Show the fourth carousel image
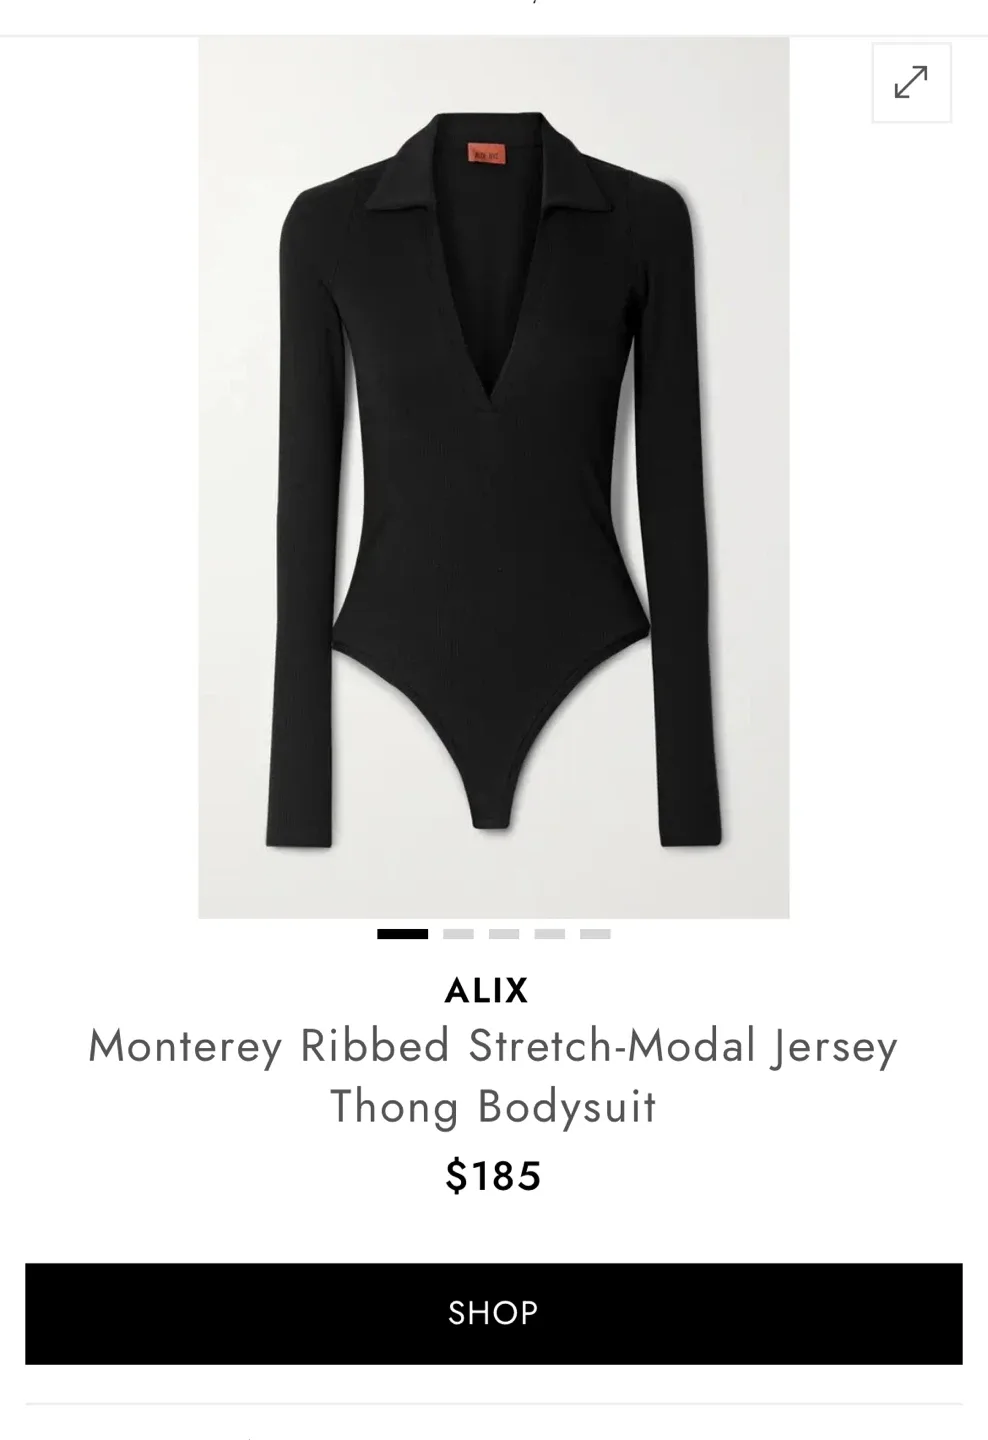The image size is (988, 1440). pos(550,934)
